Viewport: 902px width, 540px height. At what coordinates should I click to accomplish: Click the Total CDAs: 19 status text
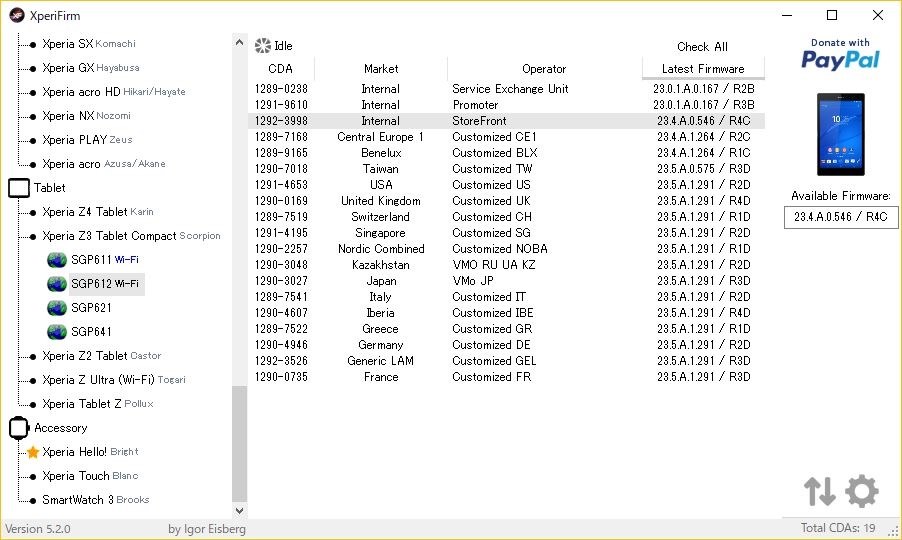(x=838, y=528)
